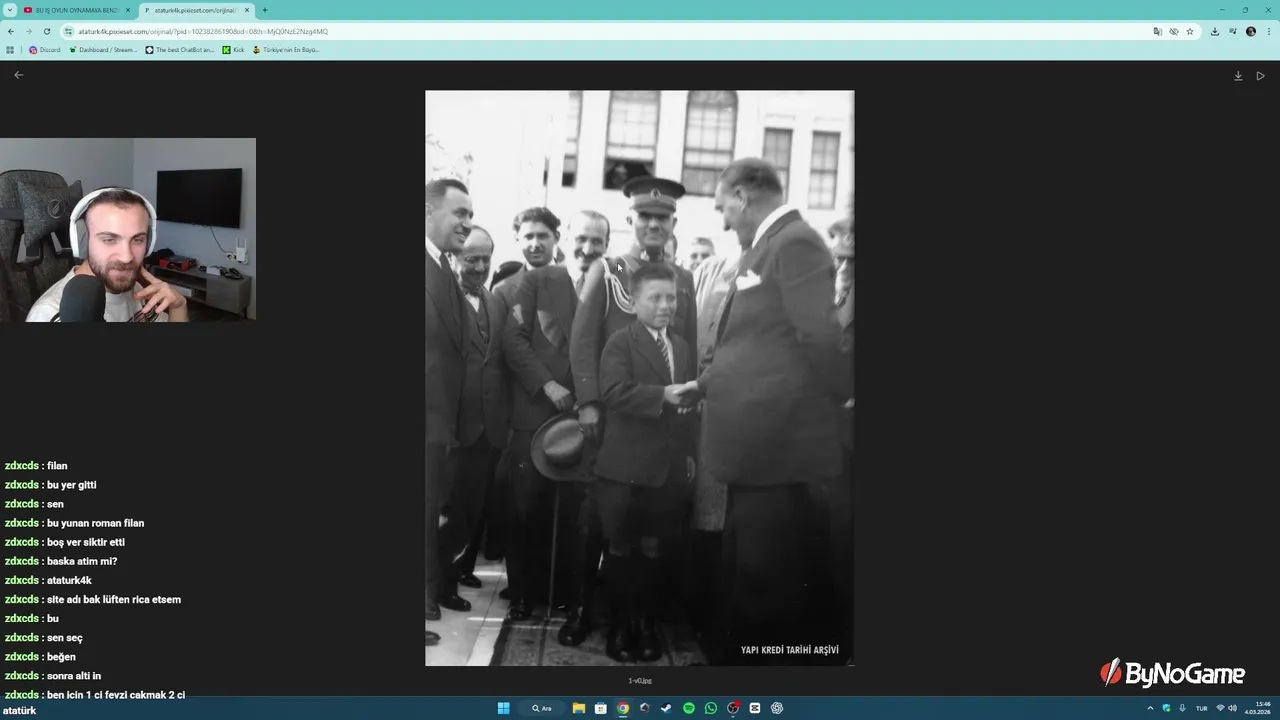Viewport: 1280px width, 720px height.
Task: Switch to the YouTube 'BU İŞ OYUN OYNAMAYA BENZ' tab
Action: pyautogui.click(x=77, y=10)
